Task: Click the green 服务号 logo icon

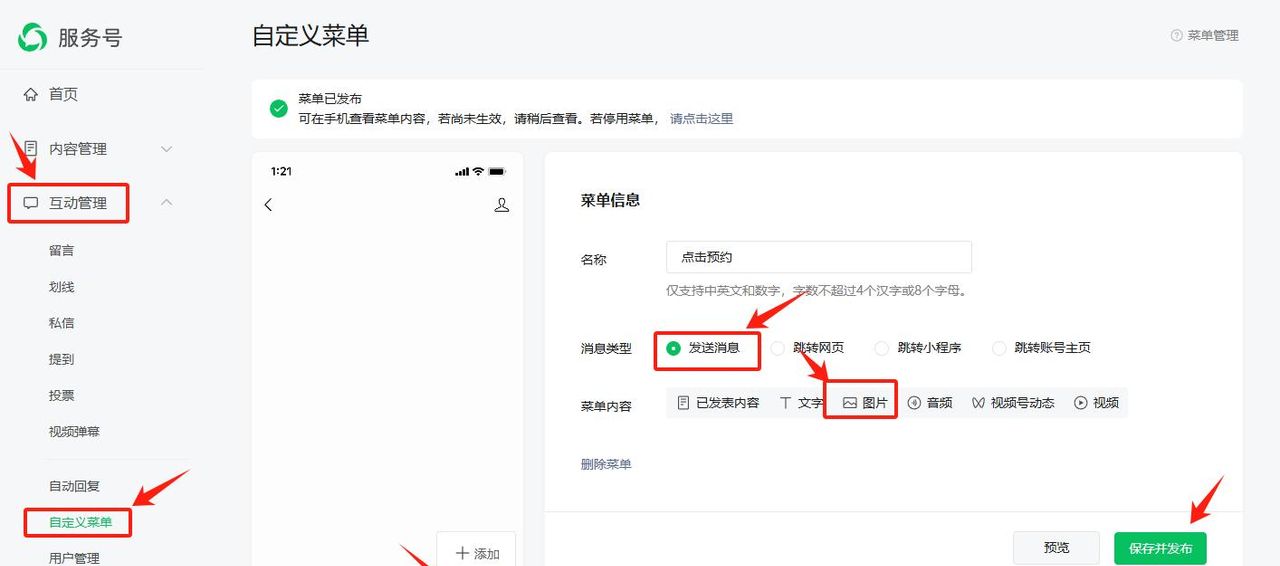Action: pos(32,38)
